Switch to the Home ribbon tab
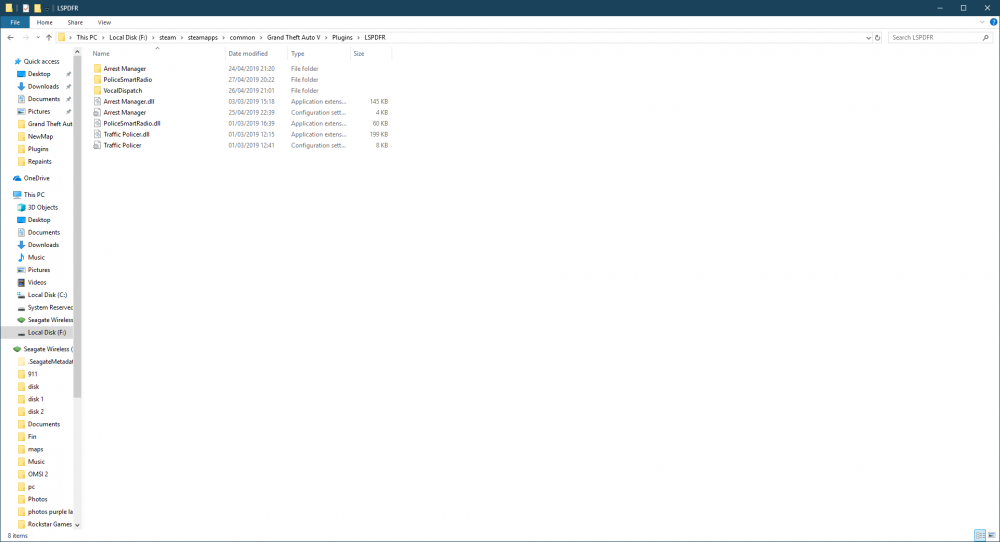This screenshot has width=1000, height=542. (x=45, y=22)
